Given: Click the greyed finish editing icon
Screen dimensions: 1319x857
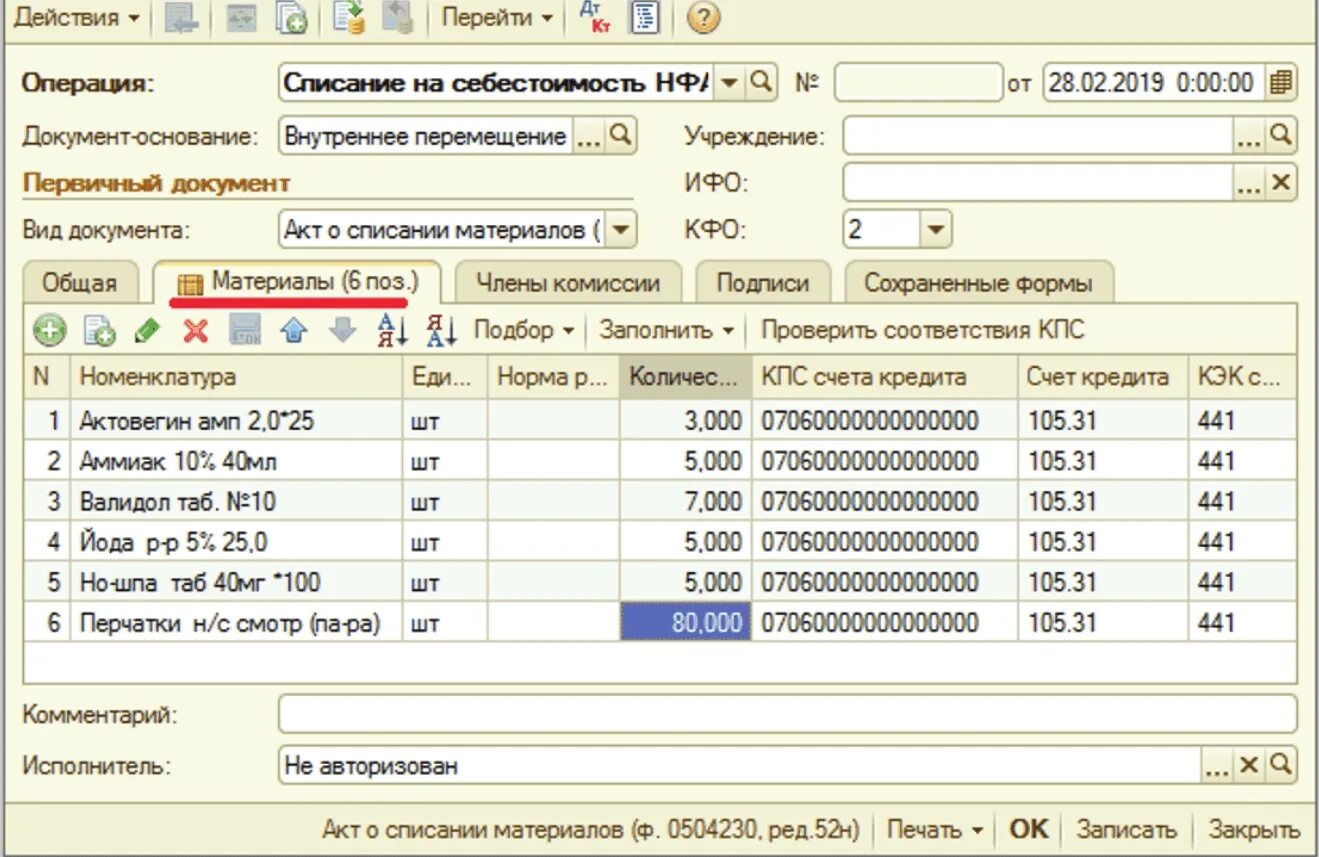Looking at the screenshot, I should click(245, 330).
